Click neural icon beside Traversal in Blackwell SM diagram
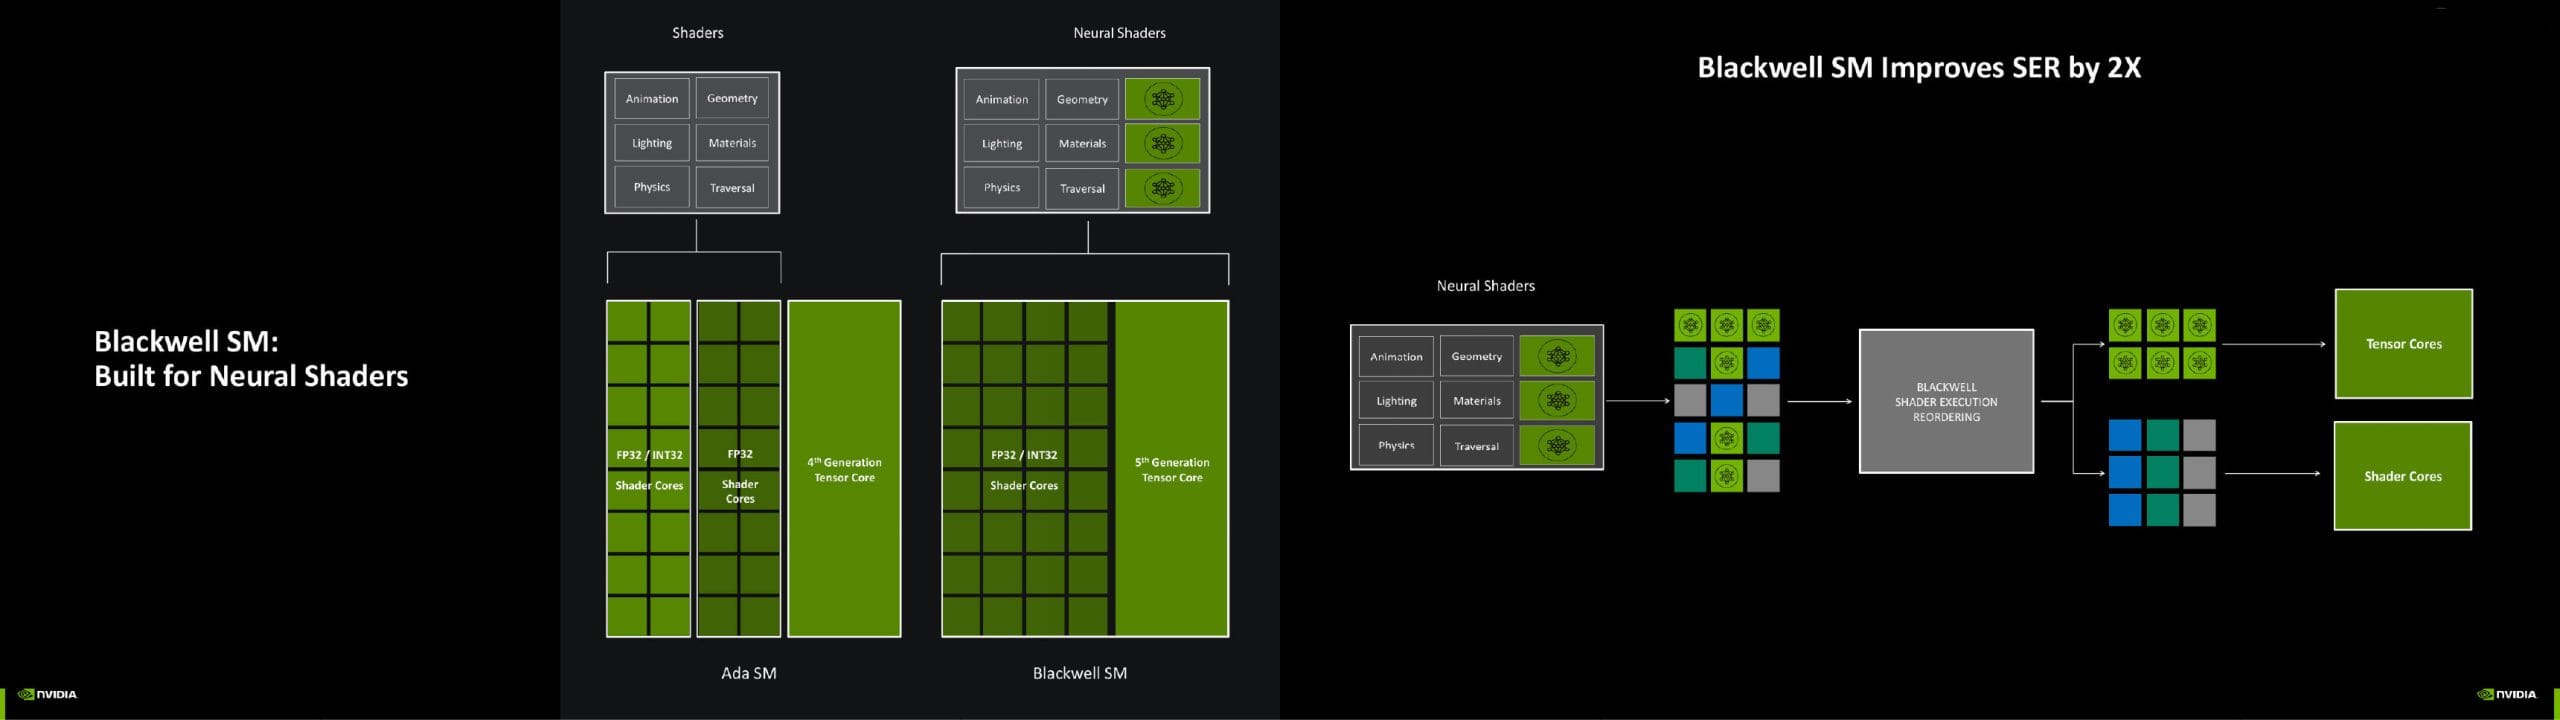The width and height of the screenshot is (2560, 720). click(x=1162, y=188)
